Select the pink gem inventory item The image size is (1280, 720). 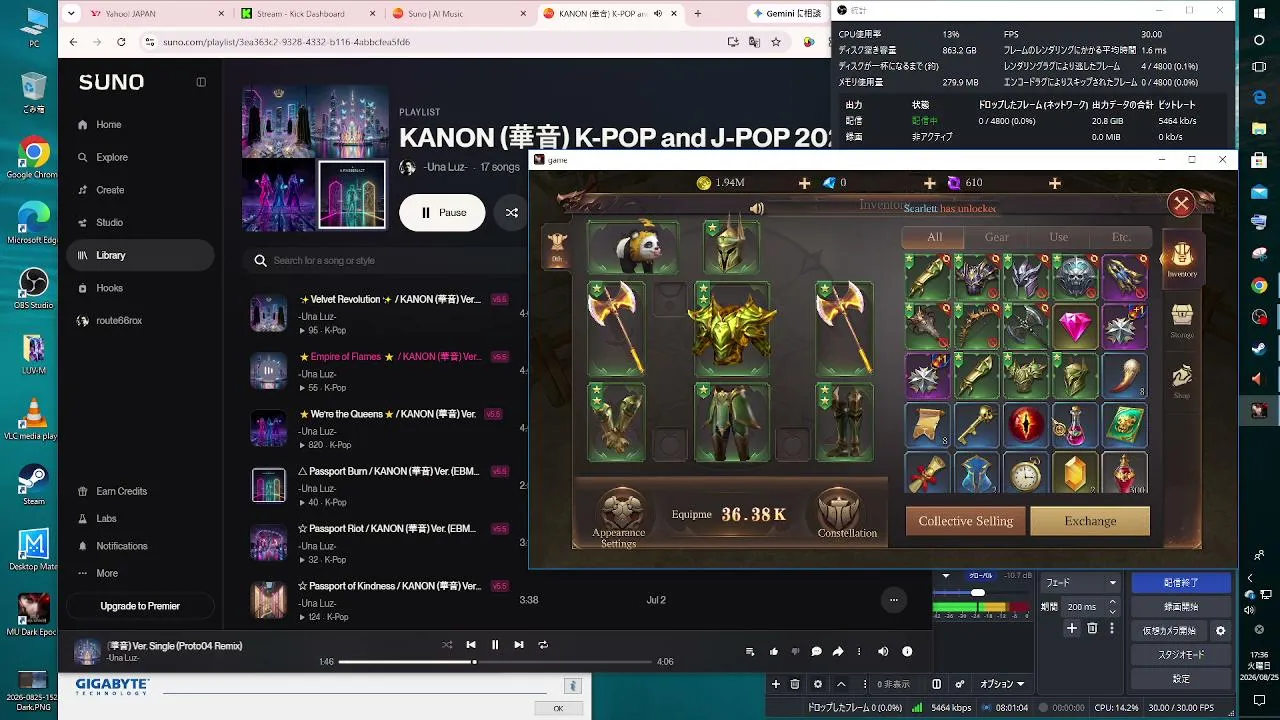tap(1075, 326)
